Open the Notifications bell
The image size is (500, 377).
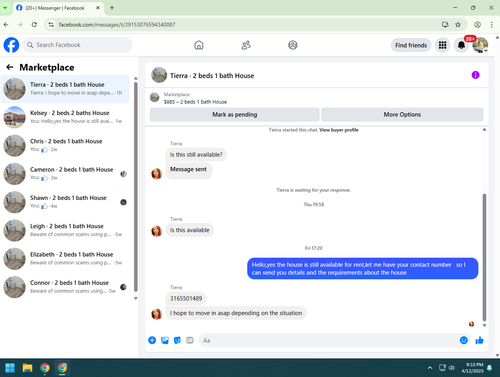[x=461, y=45]
